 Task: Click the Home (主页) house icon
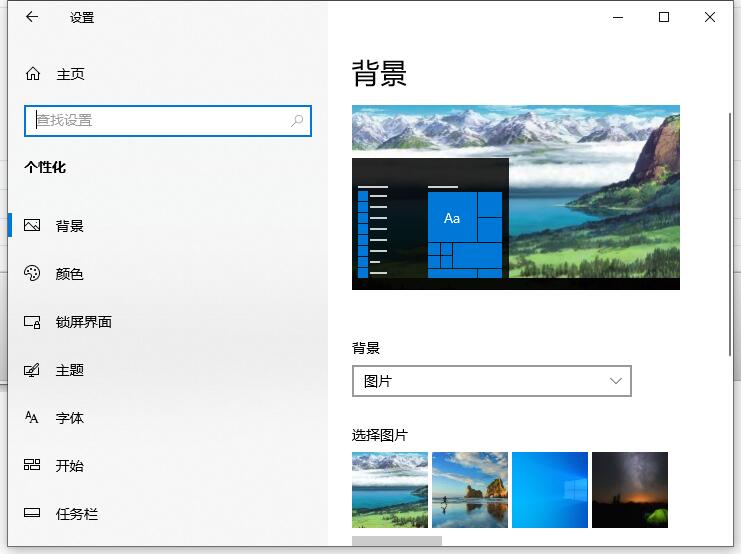33,73
